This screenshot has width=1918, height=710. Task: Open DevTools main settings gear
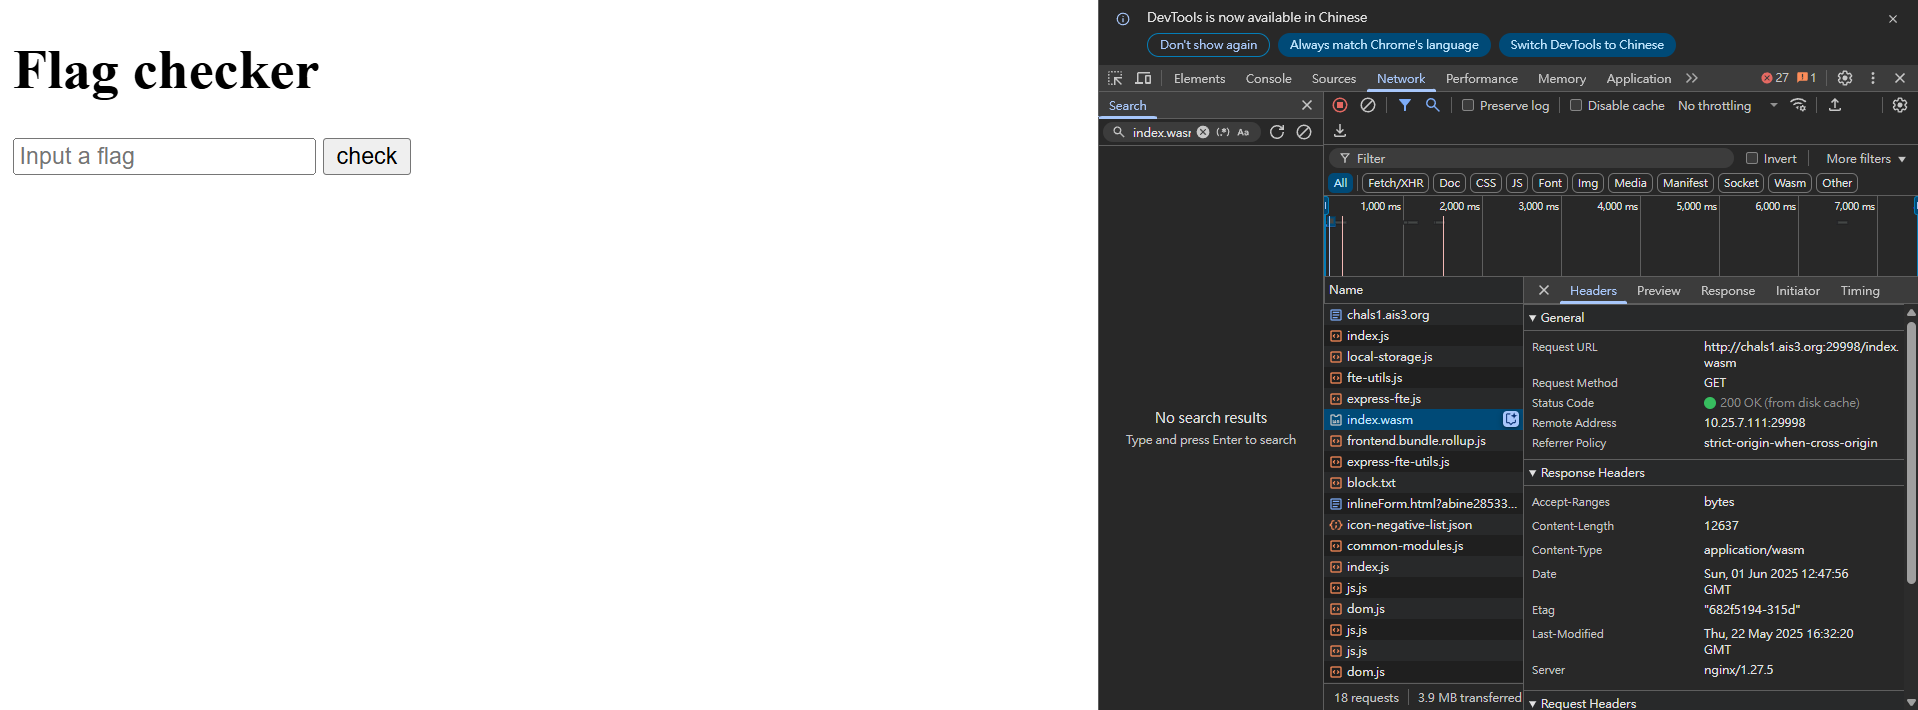[1845, 78]
